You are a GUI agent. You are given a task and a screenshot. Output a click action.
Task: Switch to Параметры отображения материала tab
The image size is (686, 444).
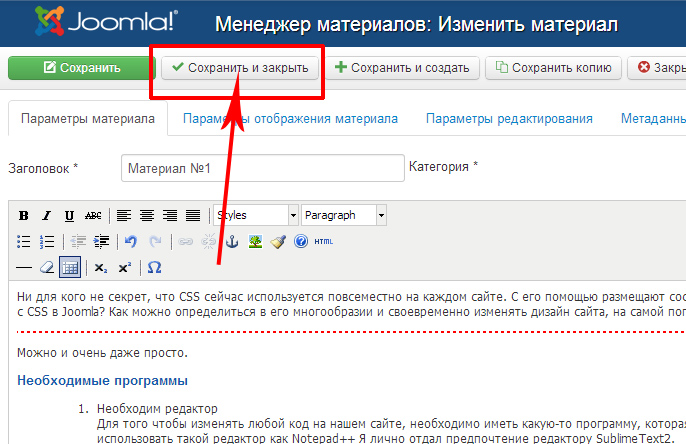point(290,119)
